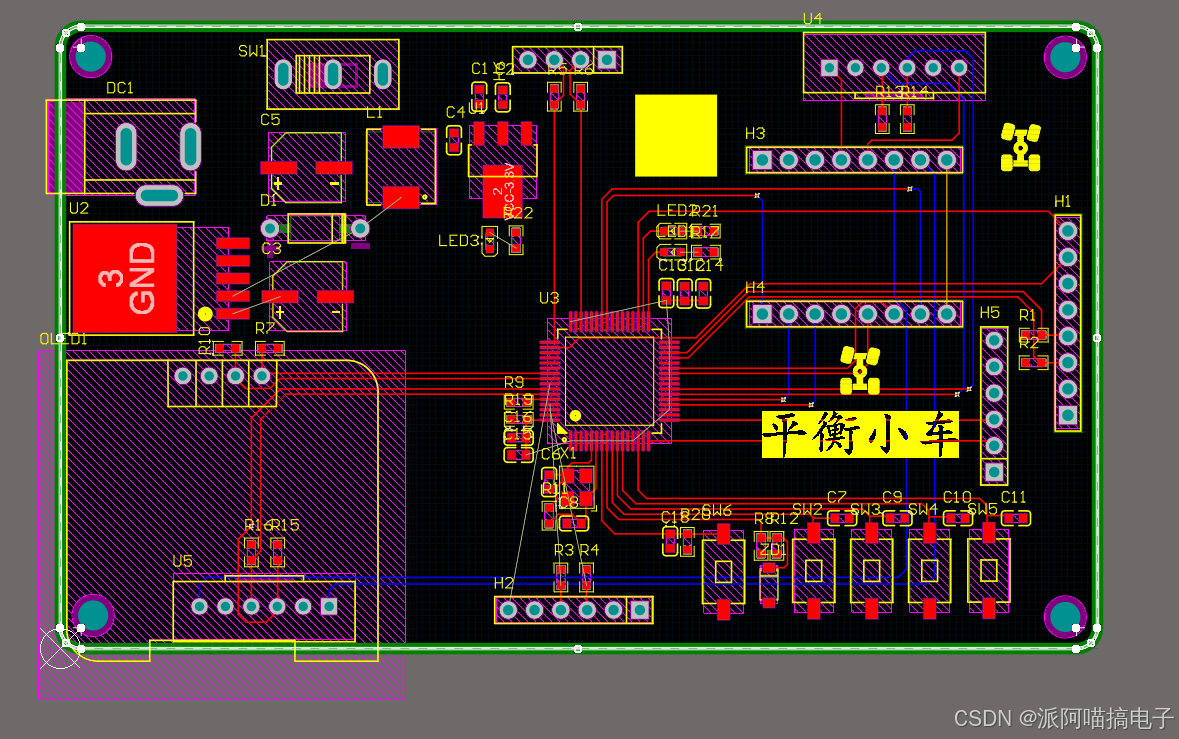Select the H1 vertical pin header
The image size is (1179, 739).
(x=1068, y=323)
